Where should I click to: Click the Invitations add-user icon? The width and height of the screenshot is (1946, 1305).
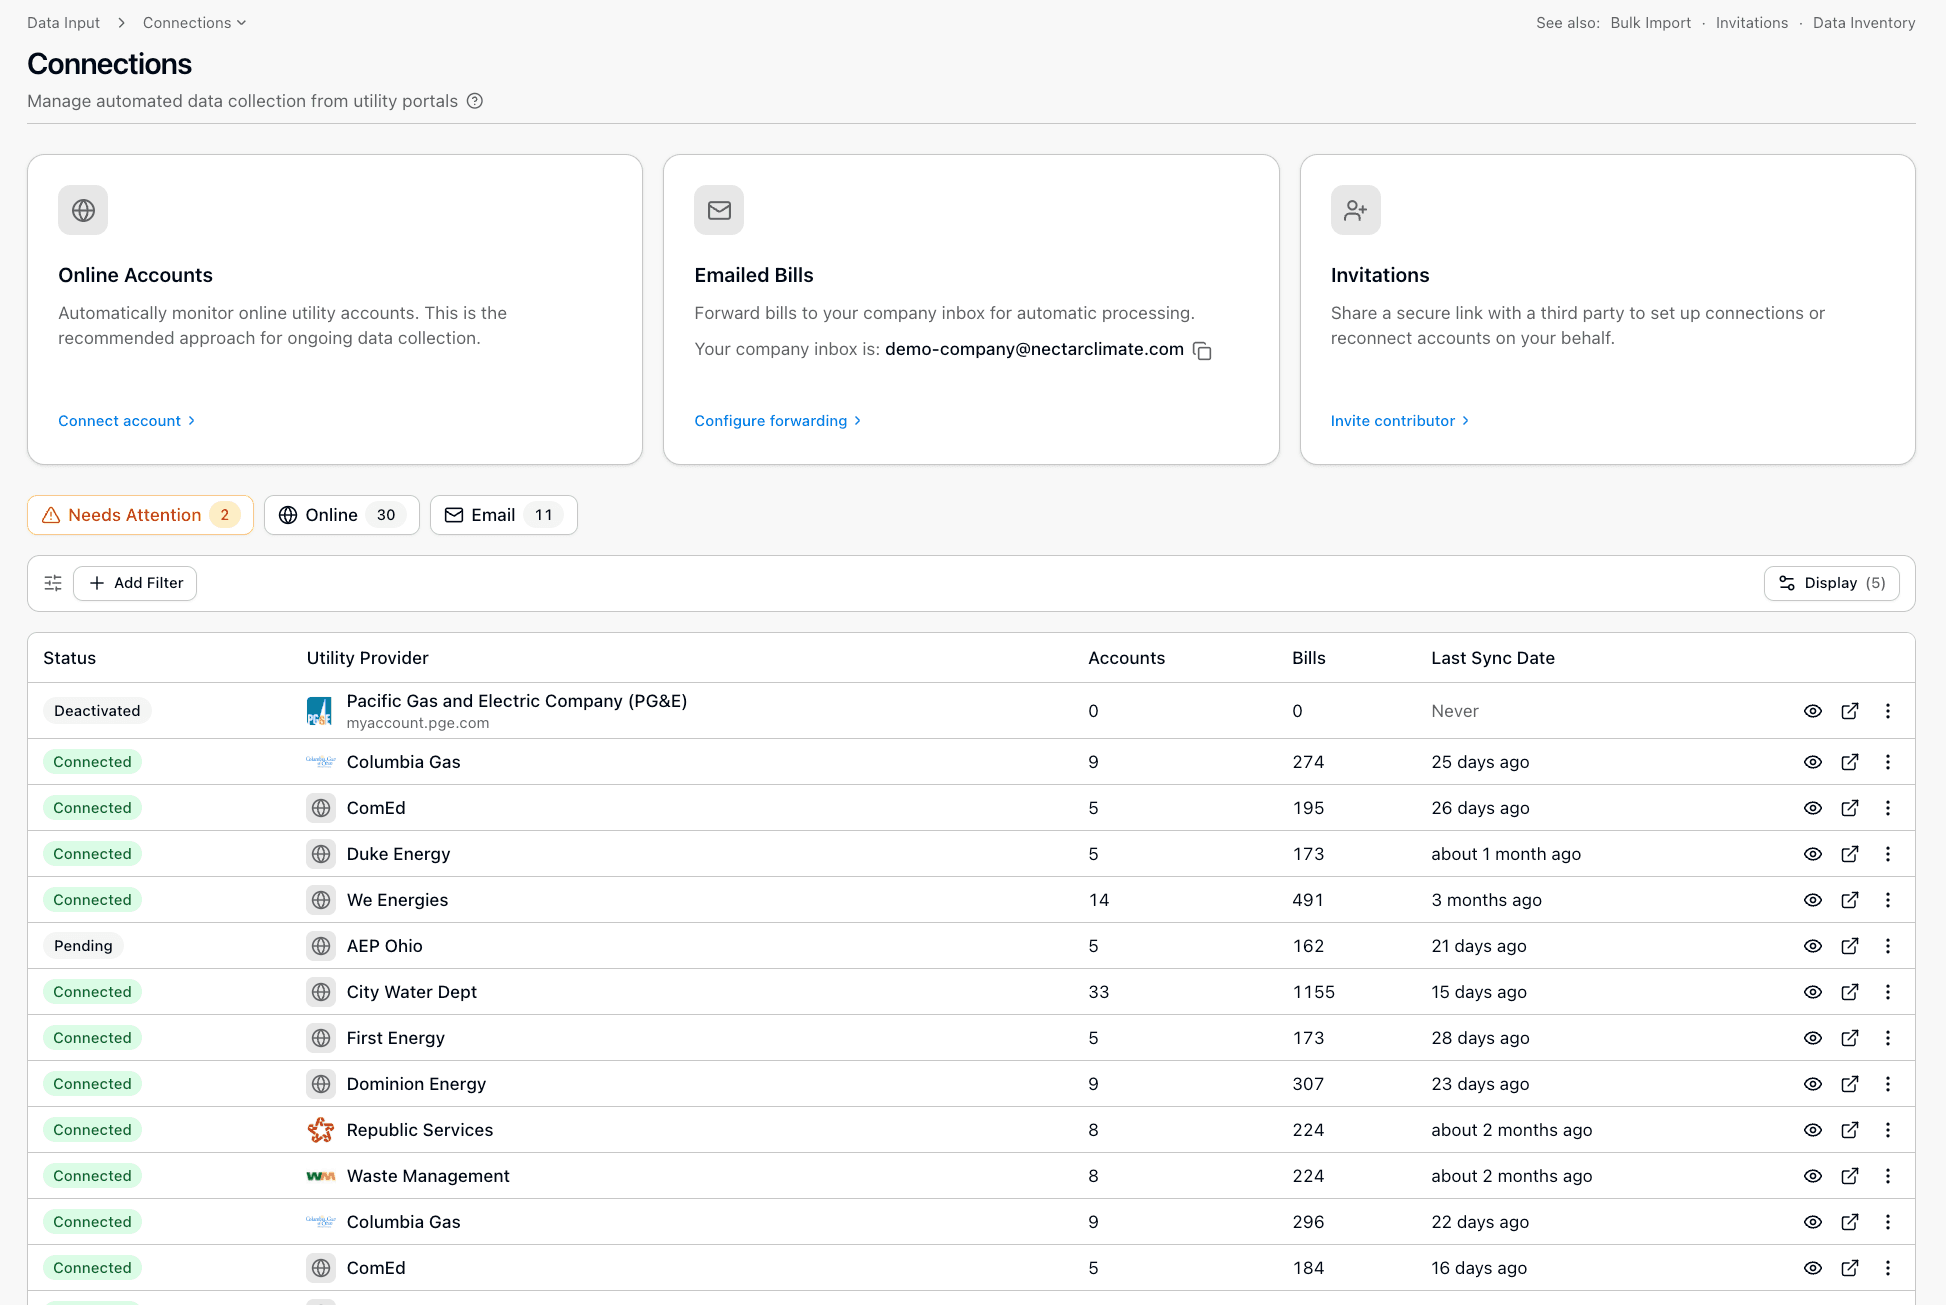(x=1355, y=210)
